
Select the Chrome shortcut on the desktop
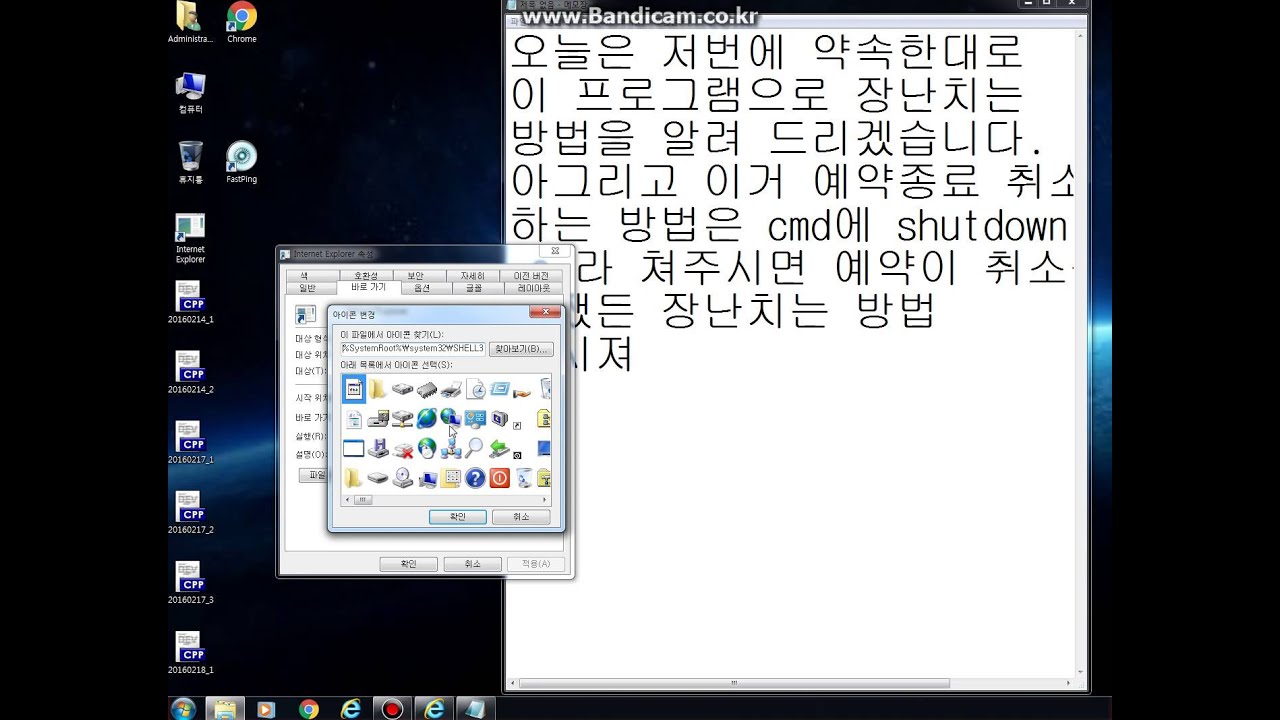[x=241, y=23]
